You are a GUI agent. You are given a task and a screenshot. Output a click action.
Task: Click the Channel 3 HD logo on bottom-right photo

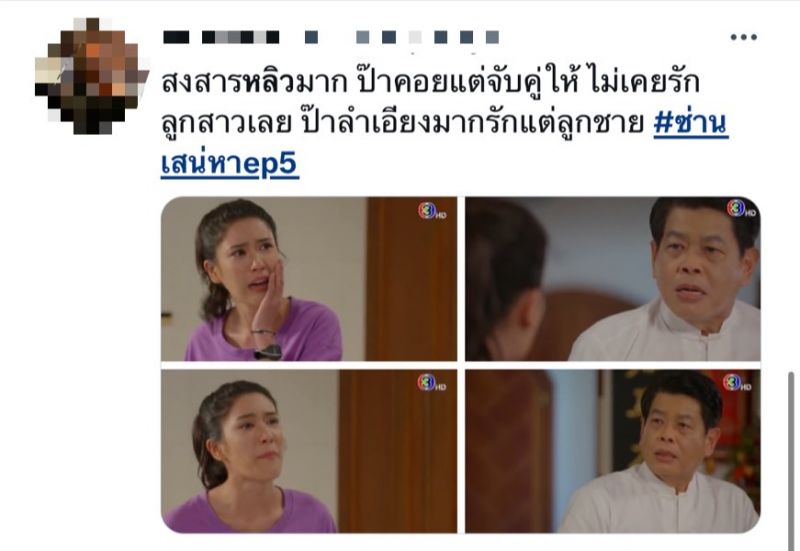736,382
